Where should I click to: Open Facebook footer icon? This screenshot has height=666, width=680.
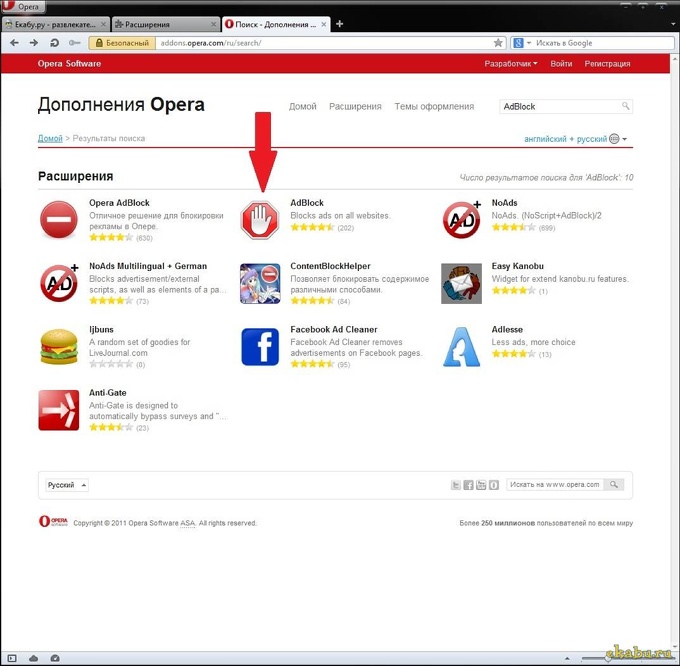pyautogui.click(x=468, y=485)
